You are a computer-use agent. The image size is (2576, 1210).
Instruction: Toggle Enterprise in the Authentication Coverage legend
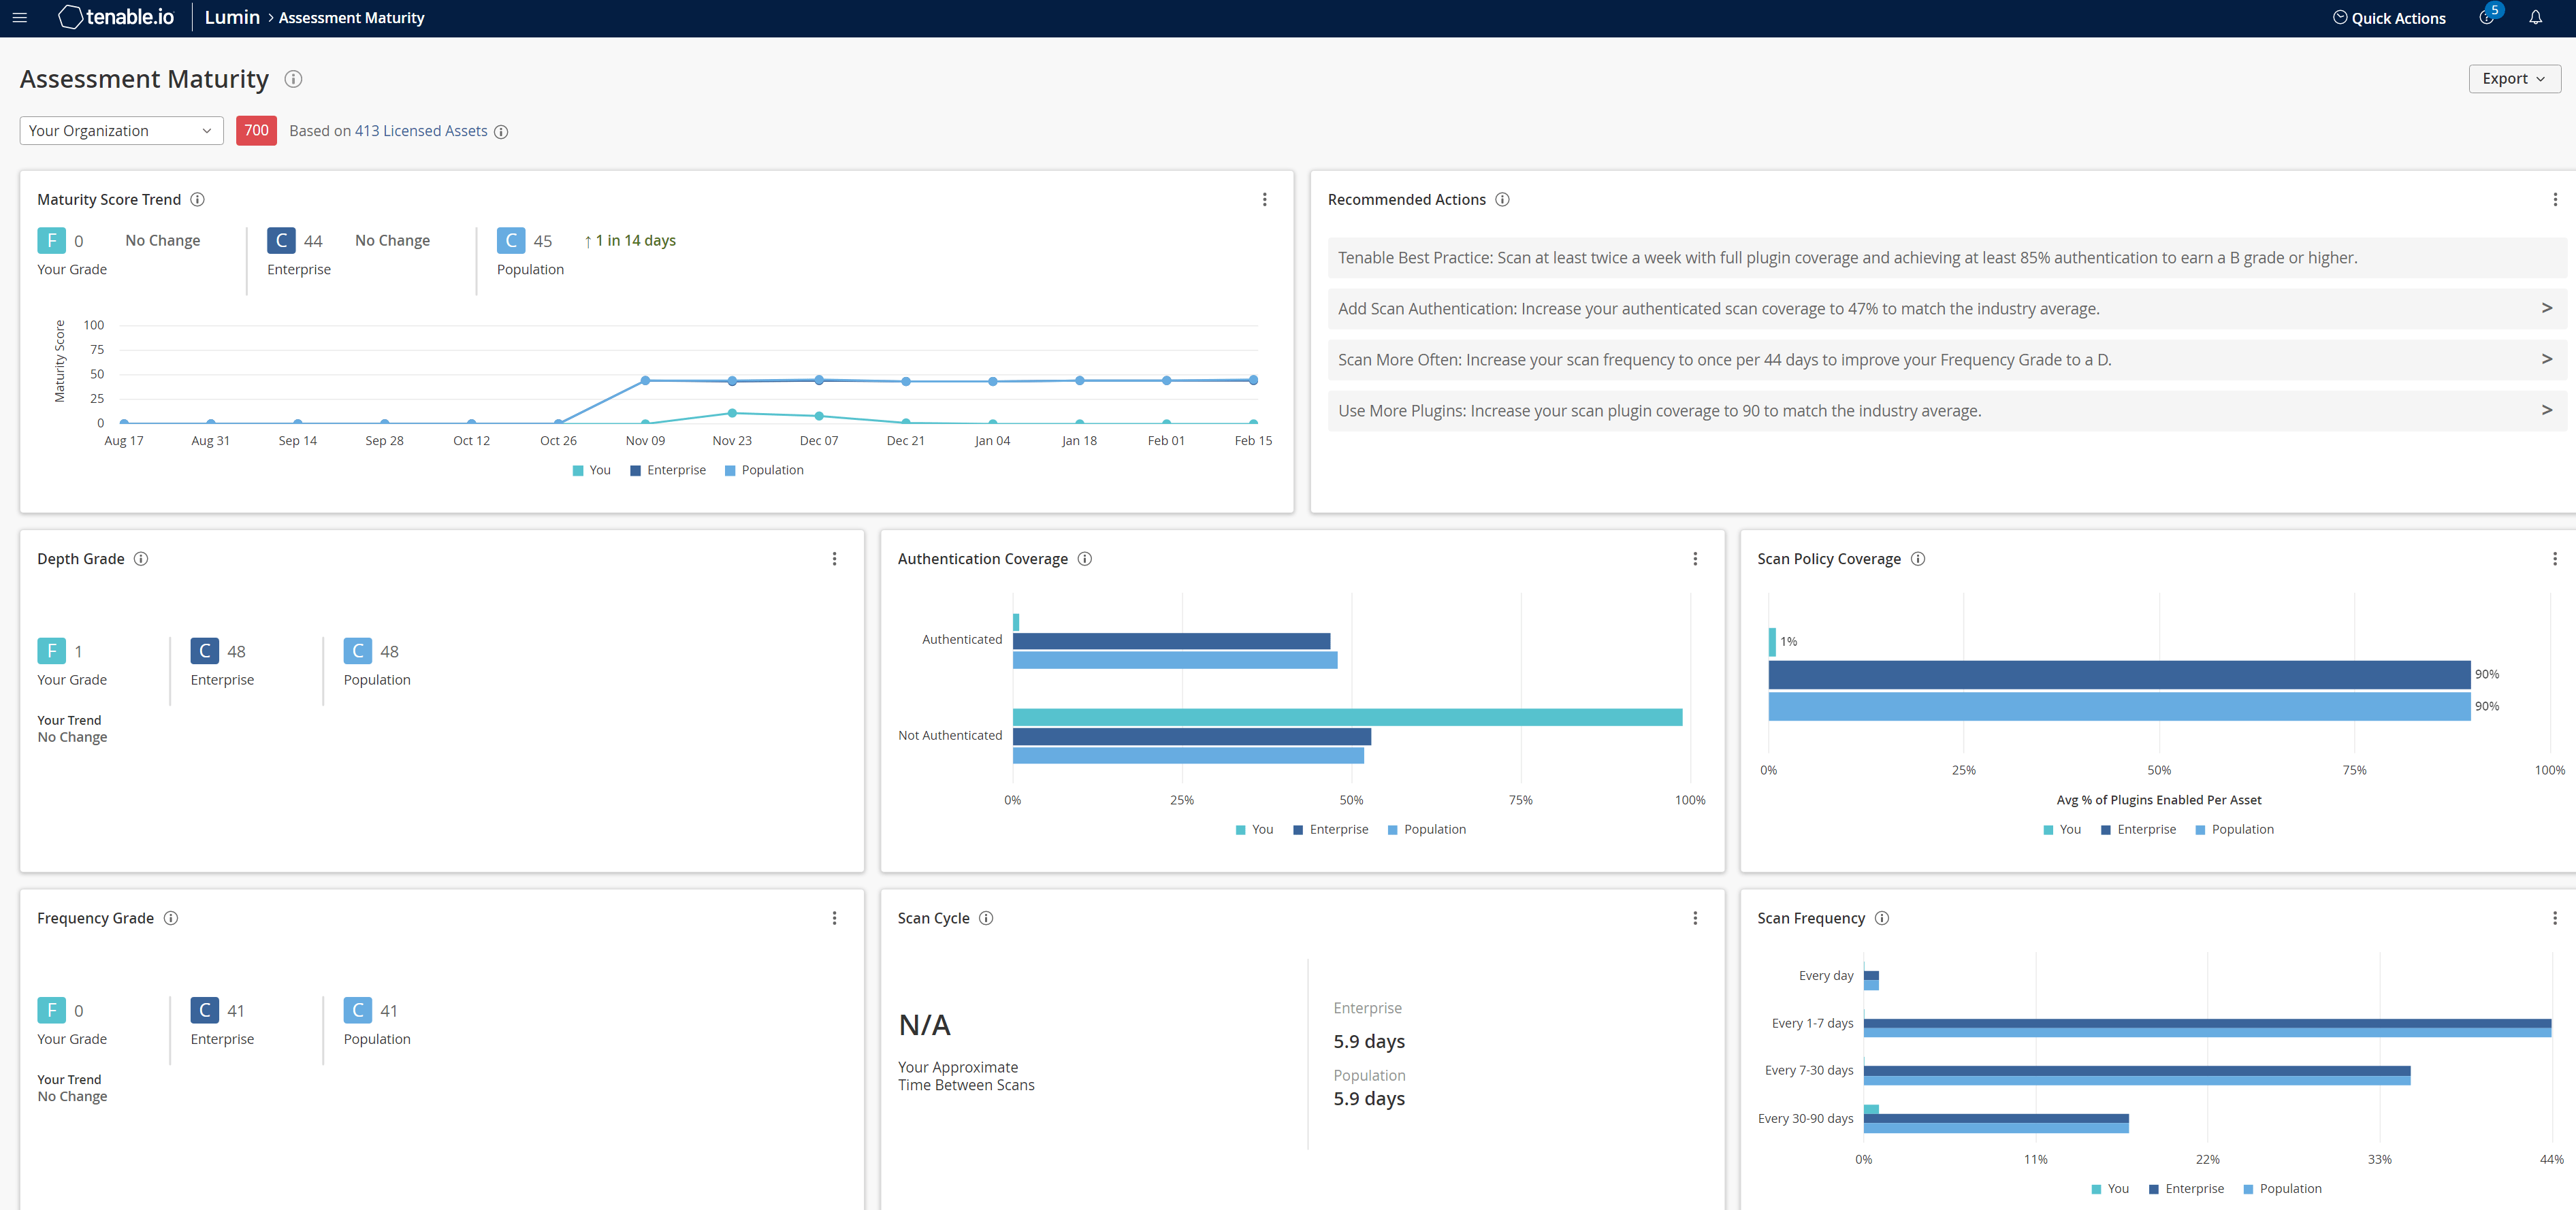coord(1331,829)
